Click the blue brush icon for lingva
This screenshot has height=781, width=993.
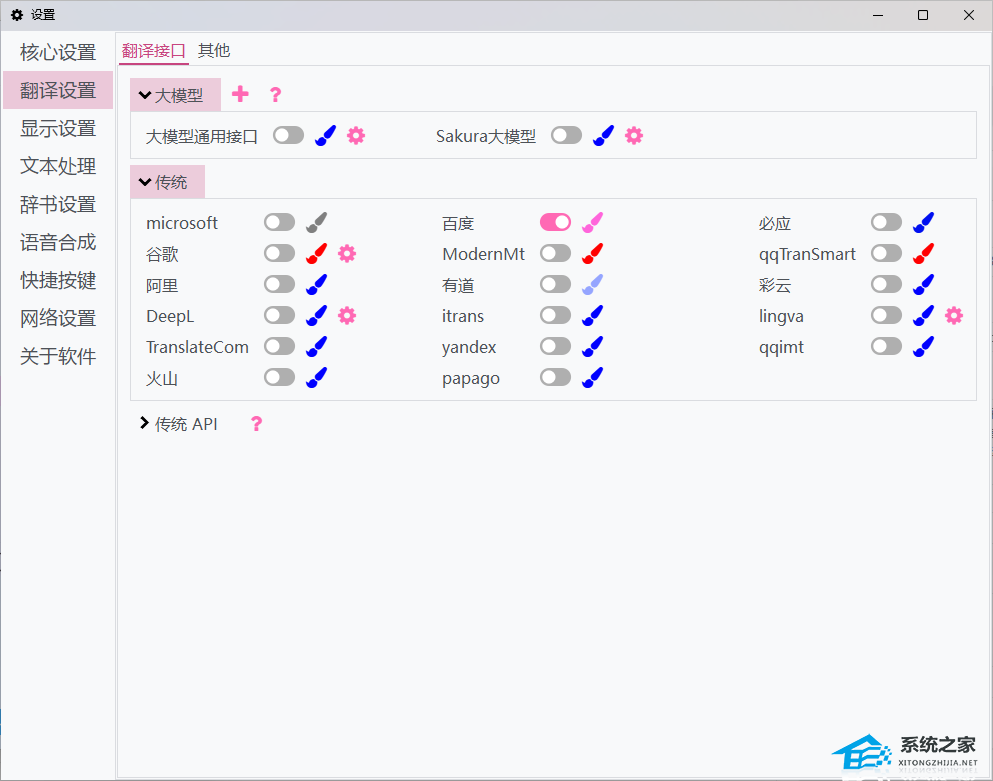click(x=923, y=315)
